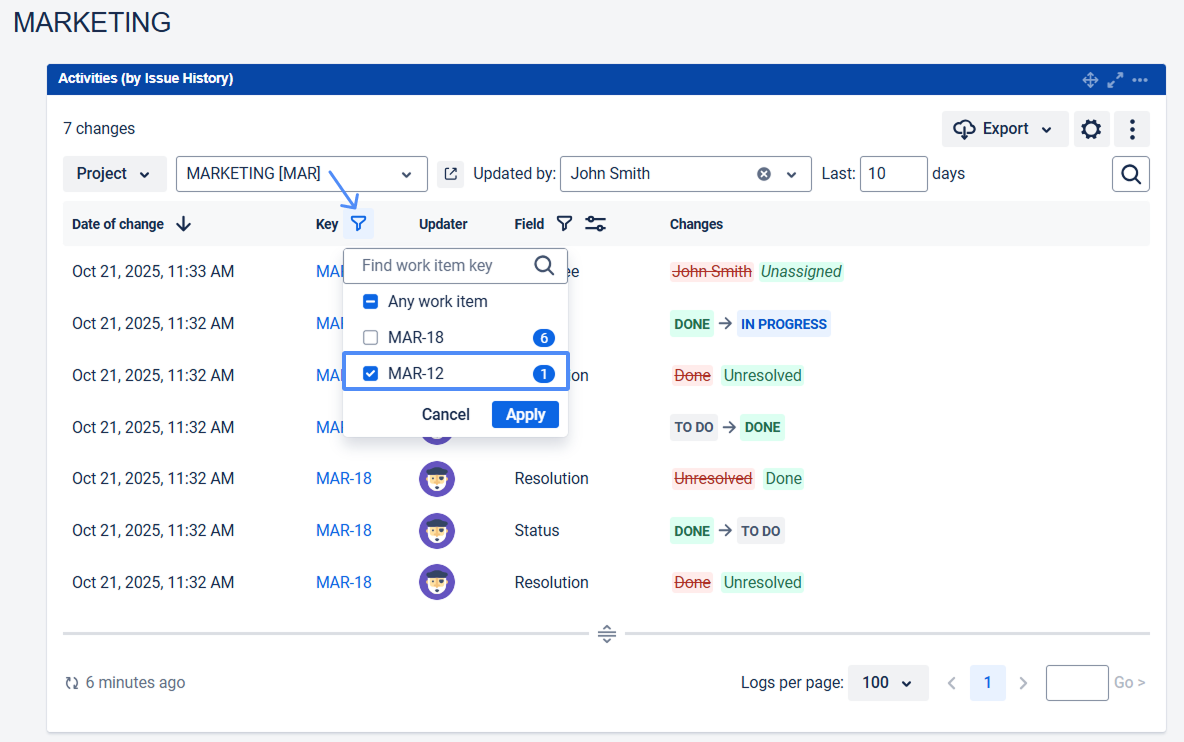Toggle the Any work item checkbox
This screenshot has height=742, width=1184.
[370, 301]
